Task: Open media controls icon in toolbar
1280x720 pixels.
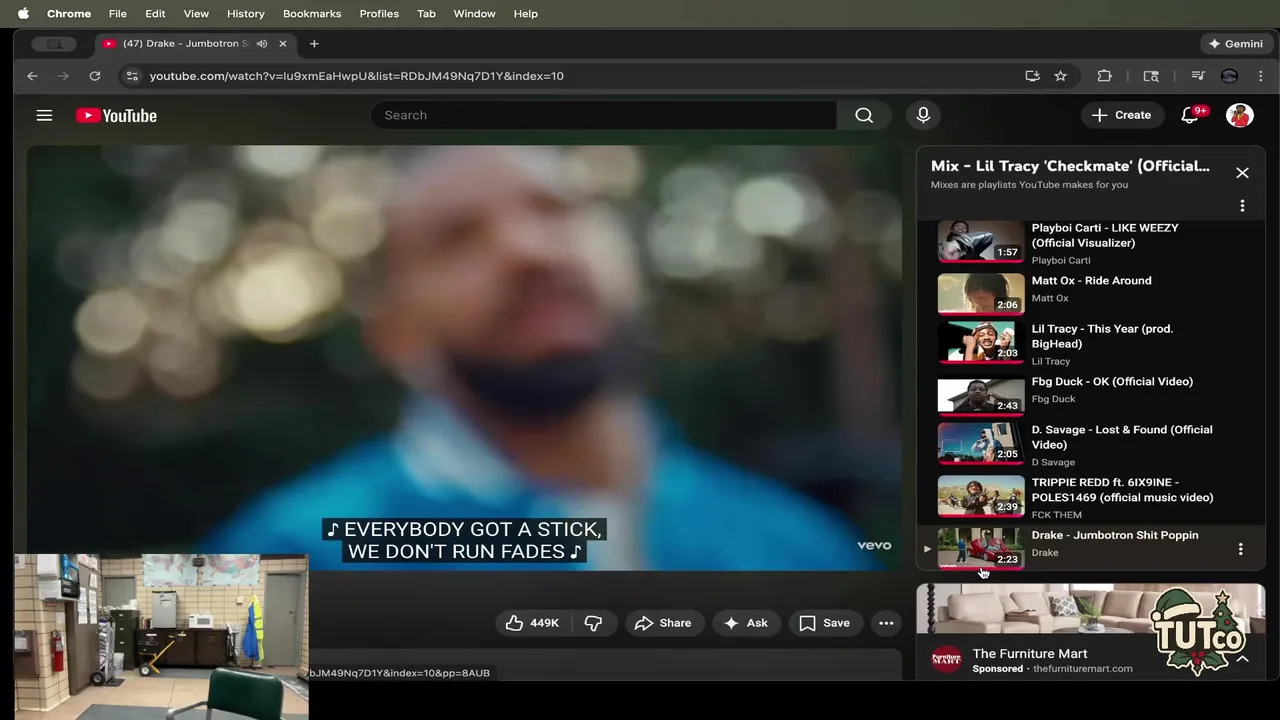Action: [1197, 76]
